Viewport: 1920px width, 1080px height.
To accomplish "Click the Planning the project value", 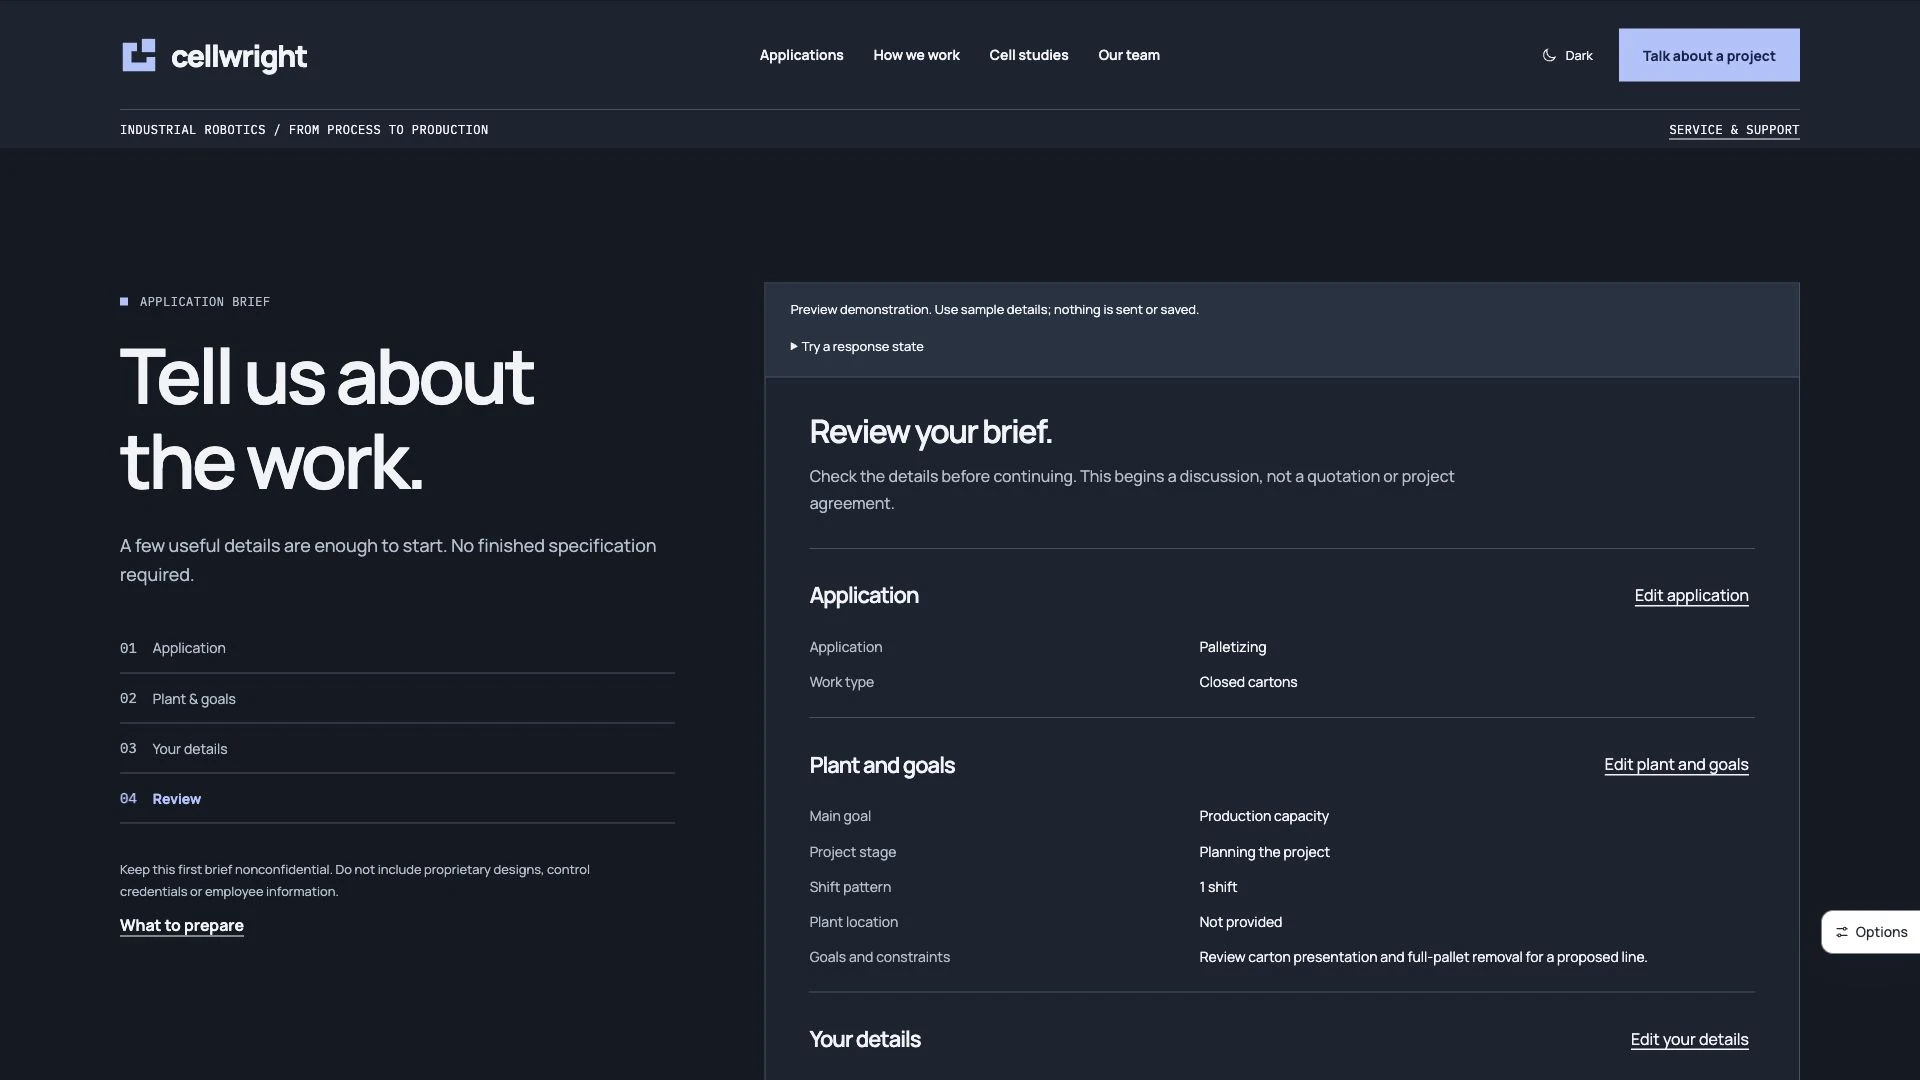I will tap(1264, 853).
